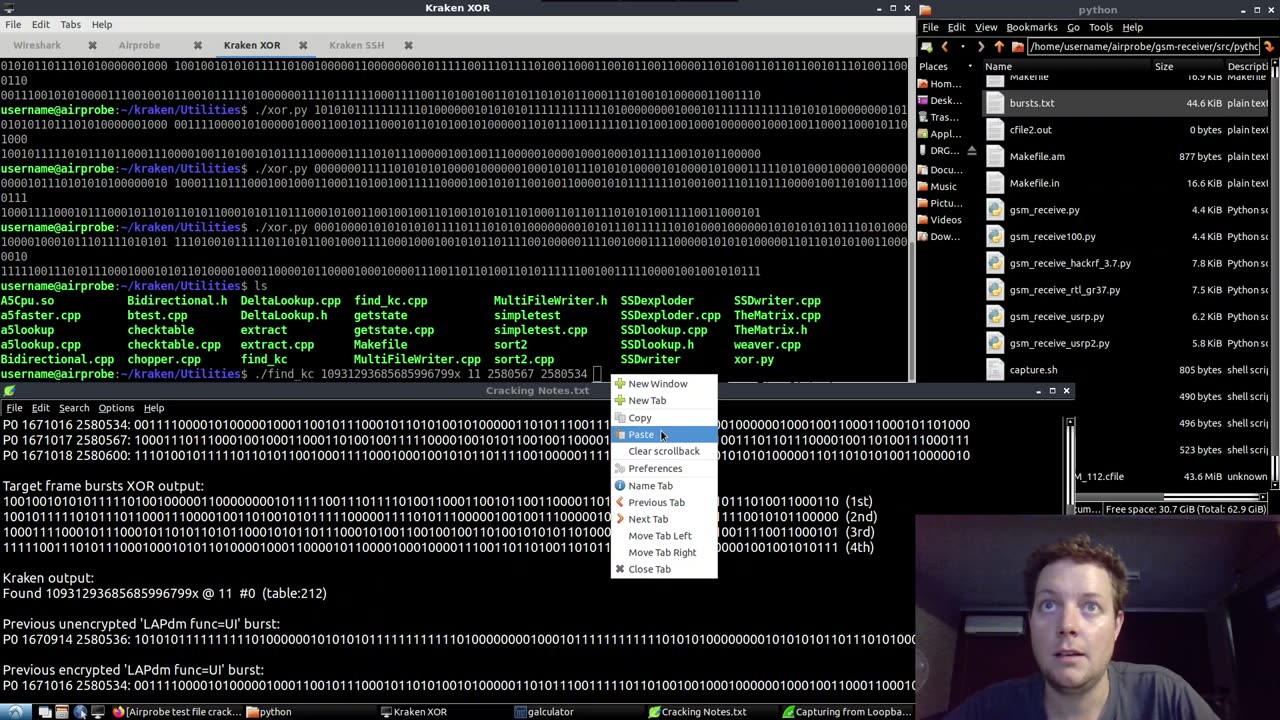Select the gsm_receive100.py file icon
1280x720 pixels.
994,236
